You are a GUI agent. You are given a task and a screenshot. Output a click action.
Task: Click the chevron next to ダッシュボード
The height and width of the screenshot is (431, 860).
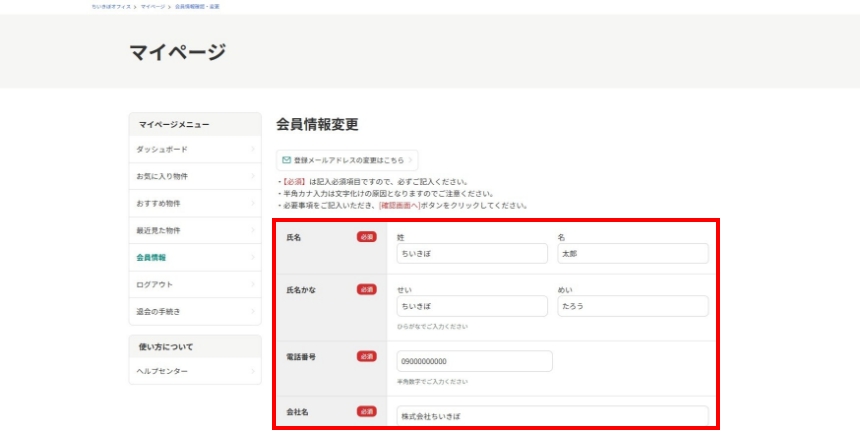pos(252,150)
